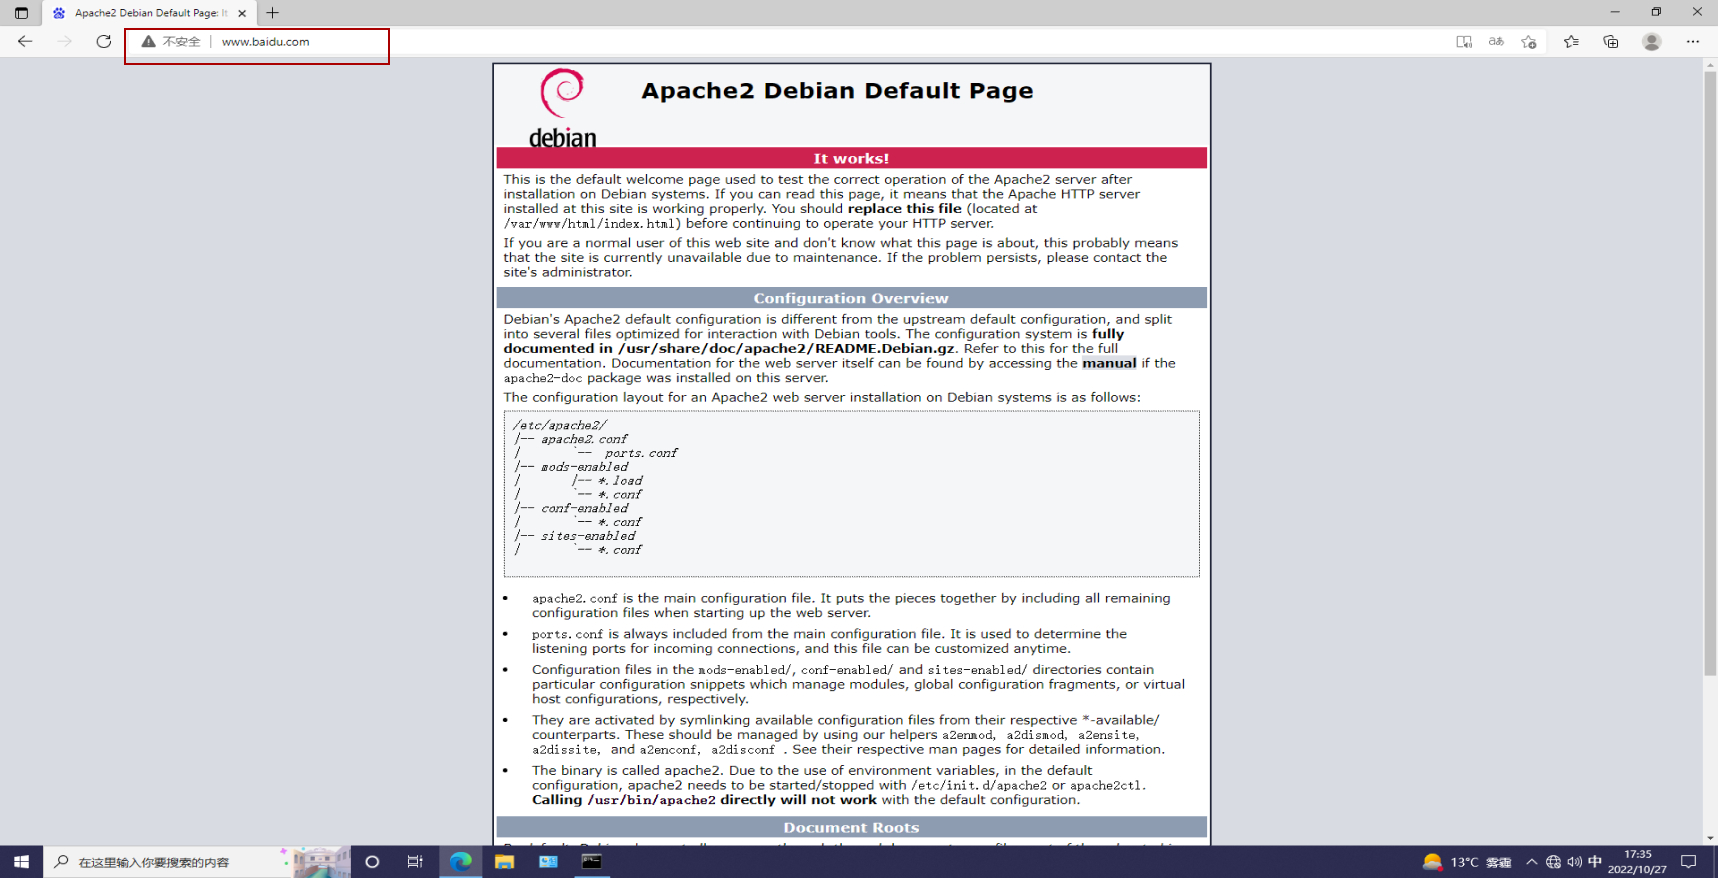Open the notification center
Viewport: 1718px width, 878px height.
click(1689, 862)
